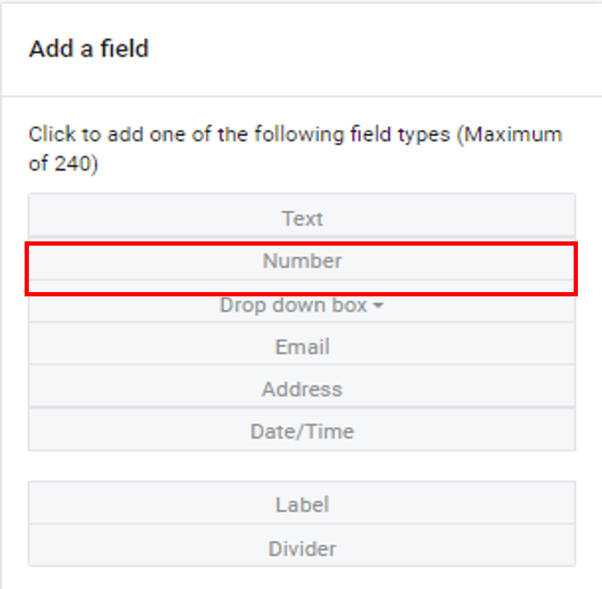This screenshot has height=589, width=602.
Task: Click the Maximum of 240 note
Action: click(510, 135)
